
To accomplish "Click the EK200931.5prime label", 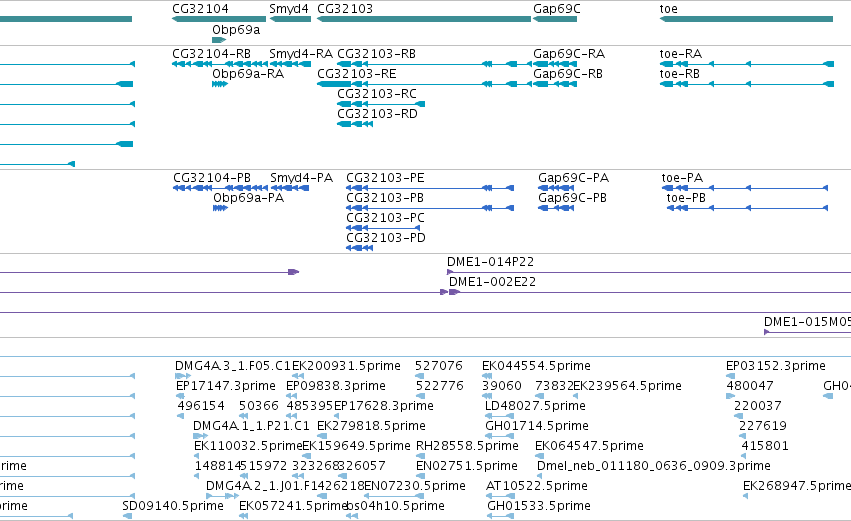I will (346, 366).
